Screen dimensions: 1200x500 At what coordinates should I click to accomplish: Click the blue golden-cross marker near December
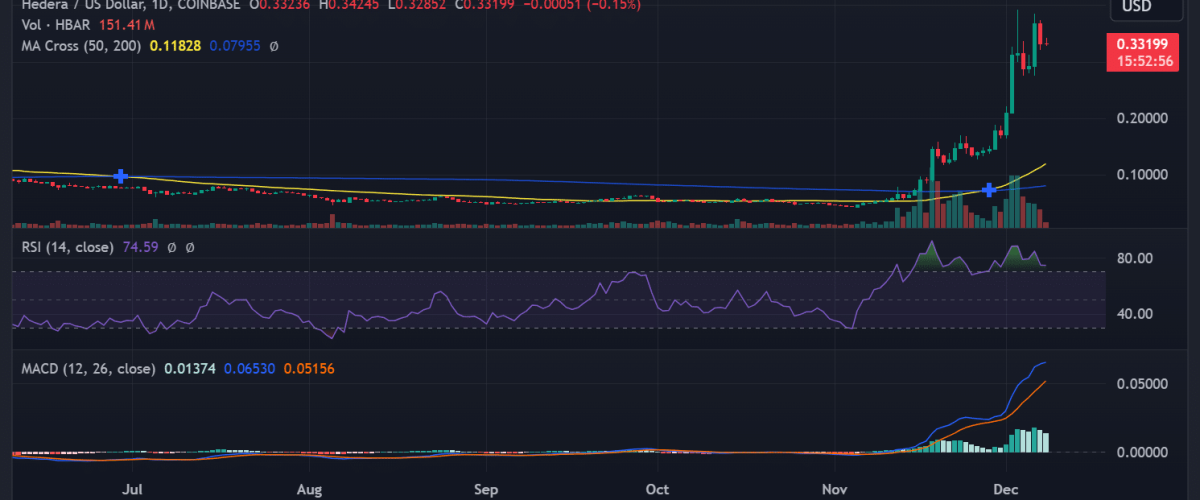pyautogui.click(x=989, y=190)
